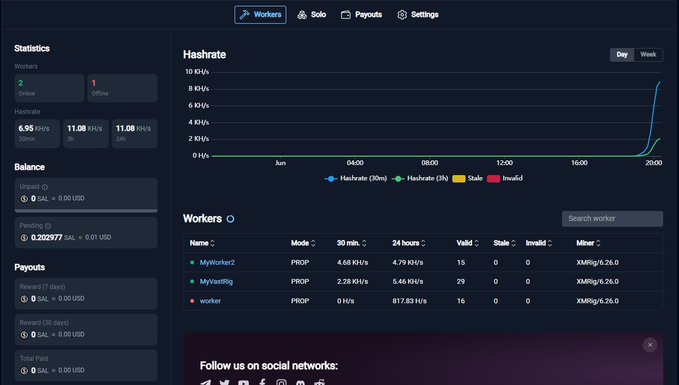Open the Workers tab
Viewport: 679px width, 385px height.
(260, 15)
